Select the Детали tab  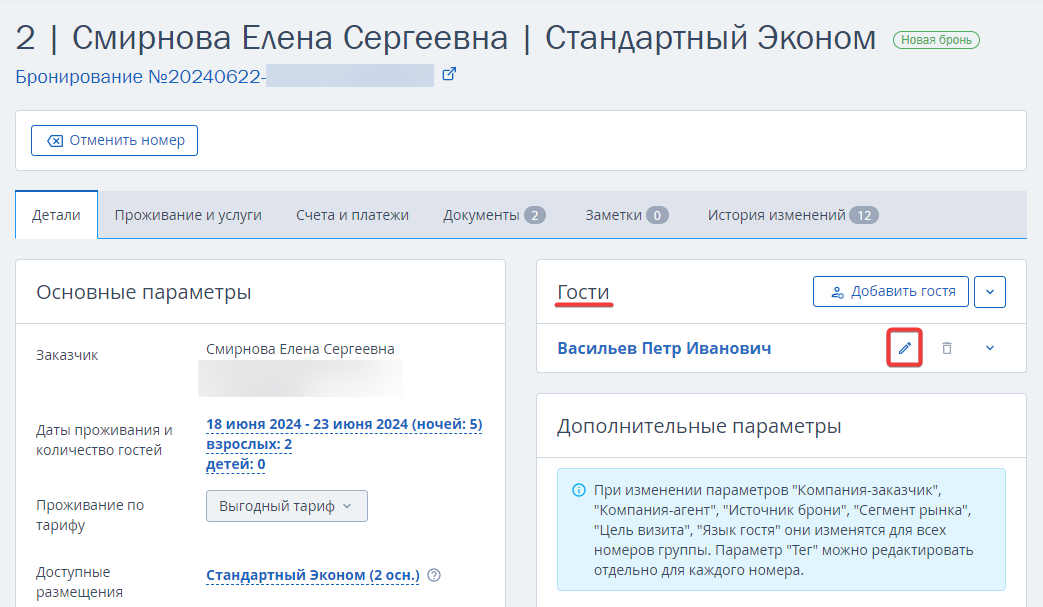click(57, 215)
